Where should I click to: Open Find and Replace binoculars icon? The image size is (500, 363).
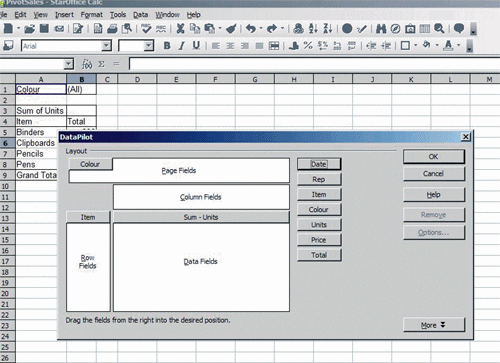tap(381, 29)
